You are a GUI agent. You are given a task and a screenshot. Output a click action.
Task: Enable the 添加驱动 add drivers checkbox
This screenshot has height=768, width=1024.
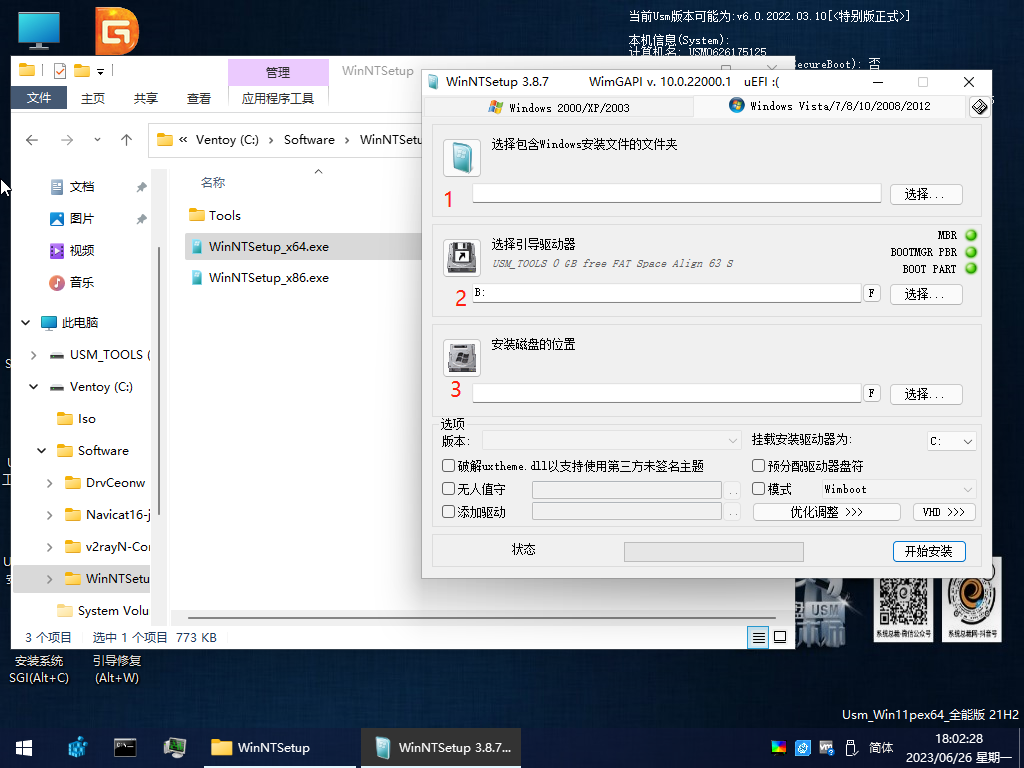coord(449,511)
